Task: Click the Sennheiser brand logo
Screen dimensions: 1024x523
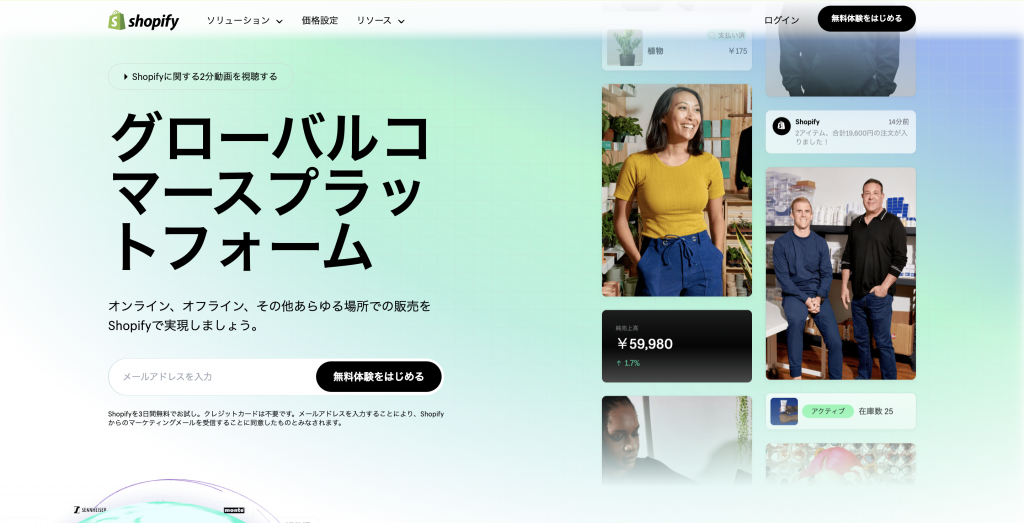Action: pos(90,509)
